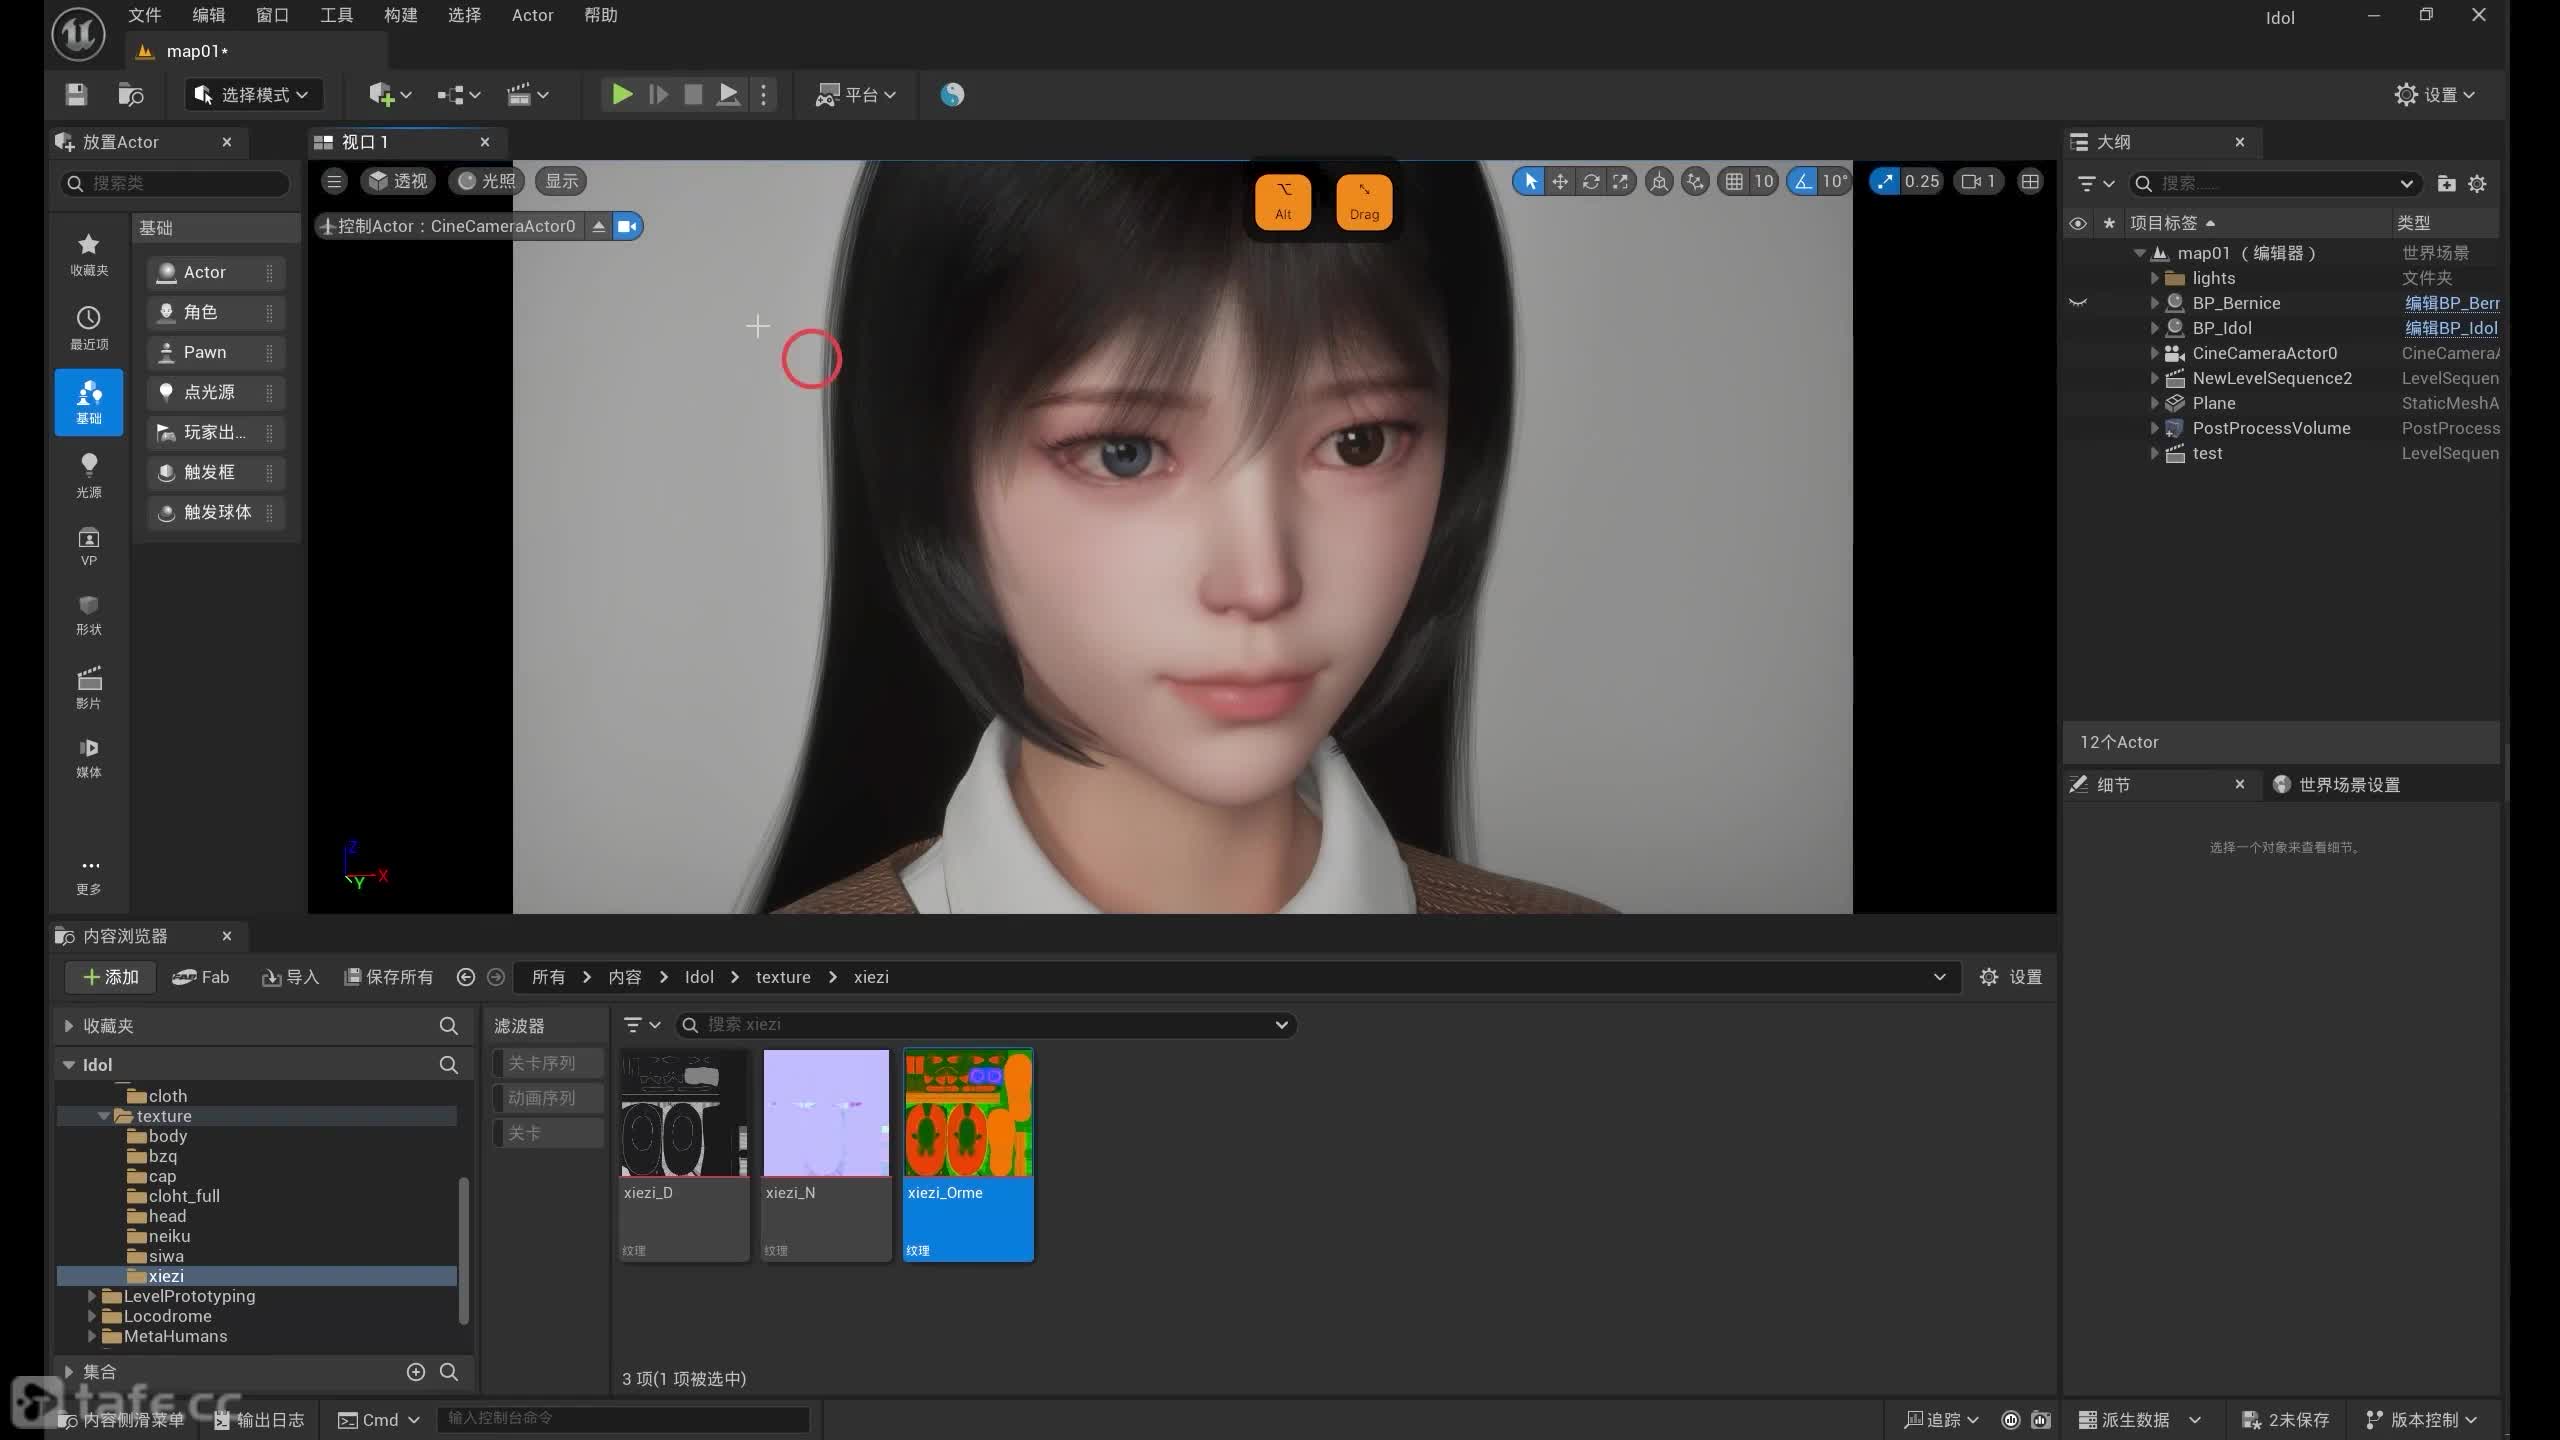This screenshot has height=1440, width=2560.
Task: Activate the rotate tool in viewport
Action: (x=1591, y=181)
